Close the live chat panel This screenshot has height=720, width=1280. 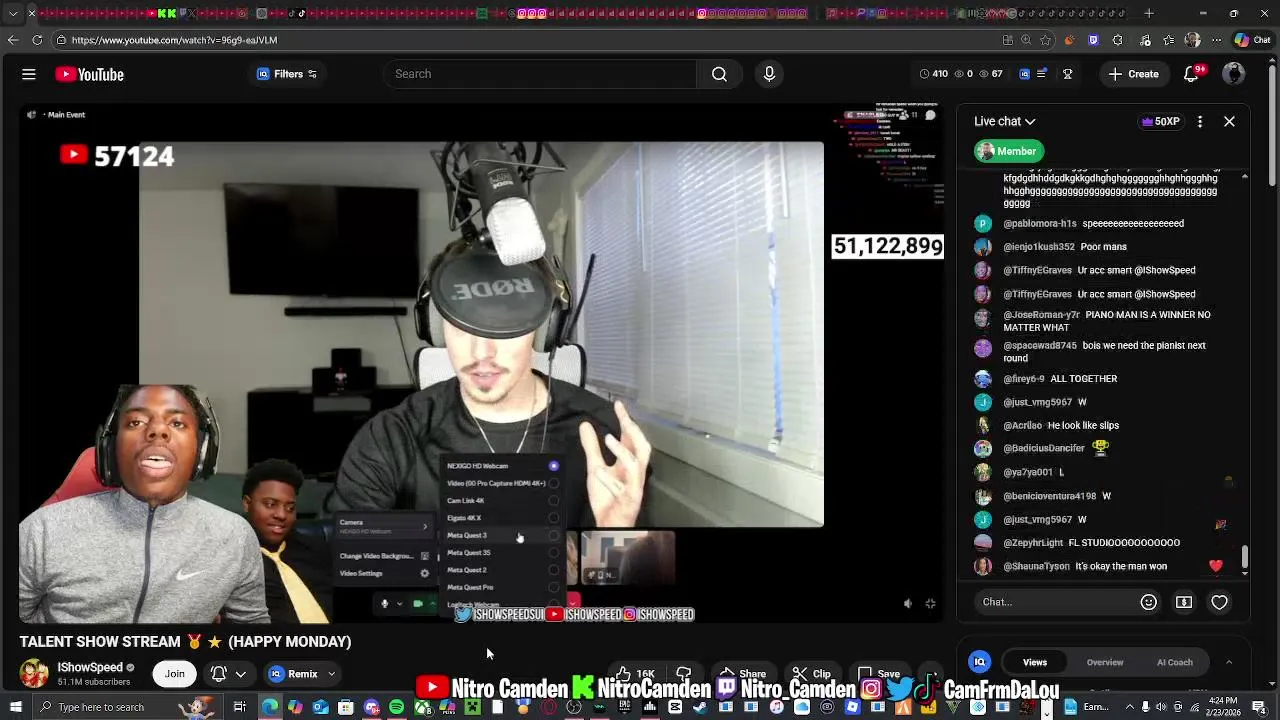(x=1229, y=121)
